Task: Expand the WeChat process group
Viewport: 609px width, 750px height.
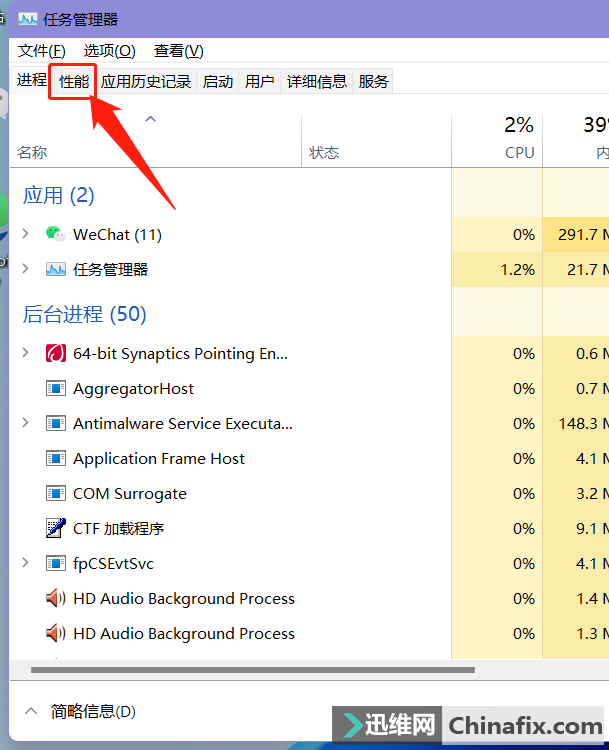Action: tap(26, 234)
